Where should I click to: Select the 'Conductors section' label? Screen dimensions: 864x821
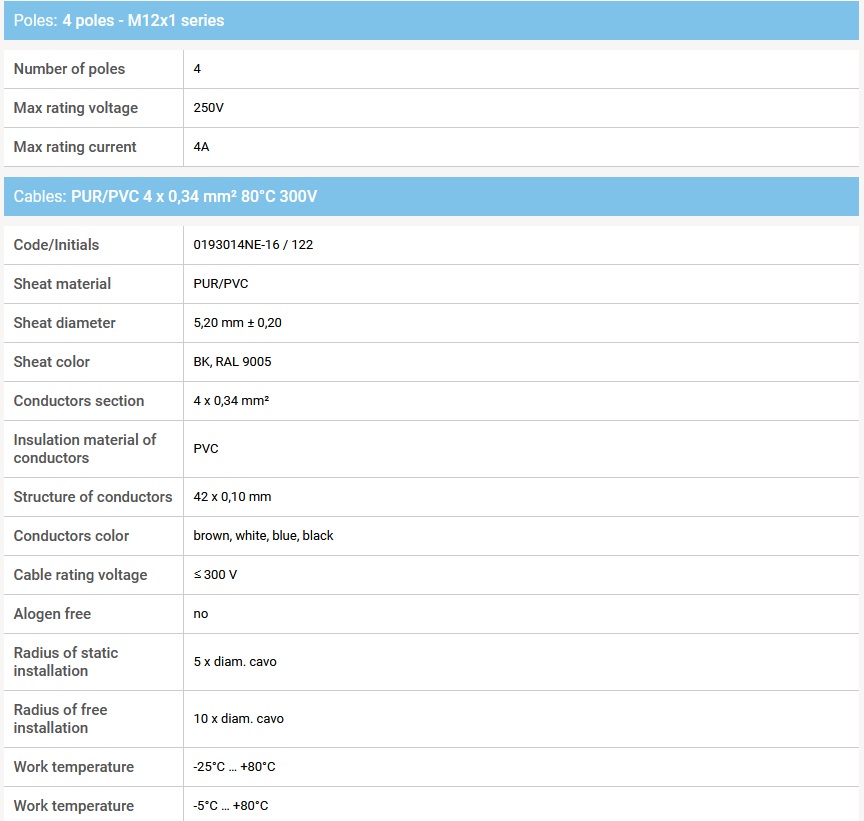coord(79,401)
